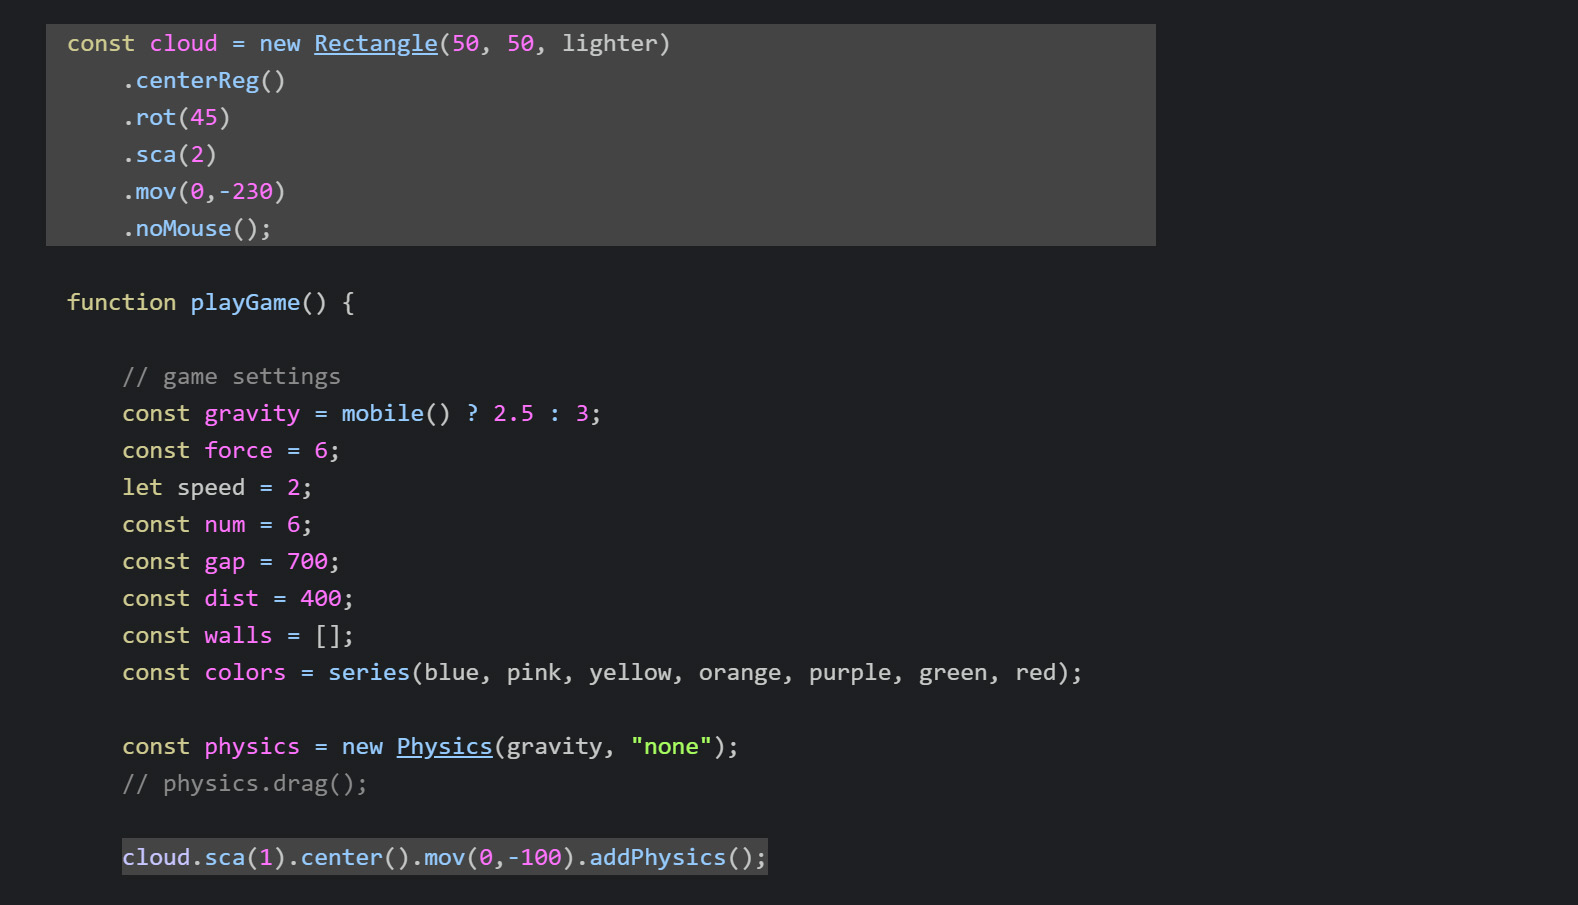Click the "const force = 6;" line

pos(231,451)
